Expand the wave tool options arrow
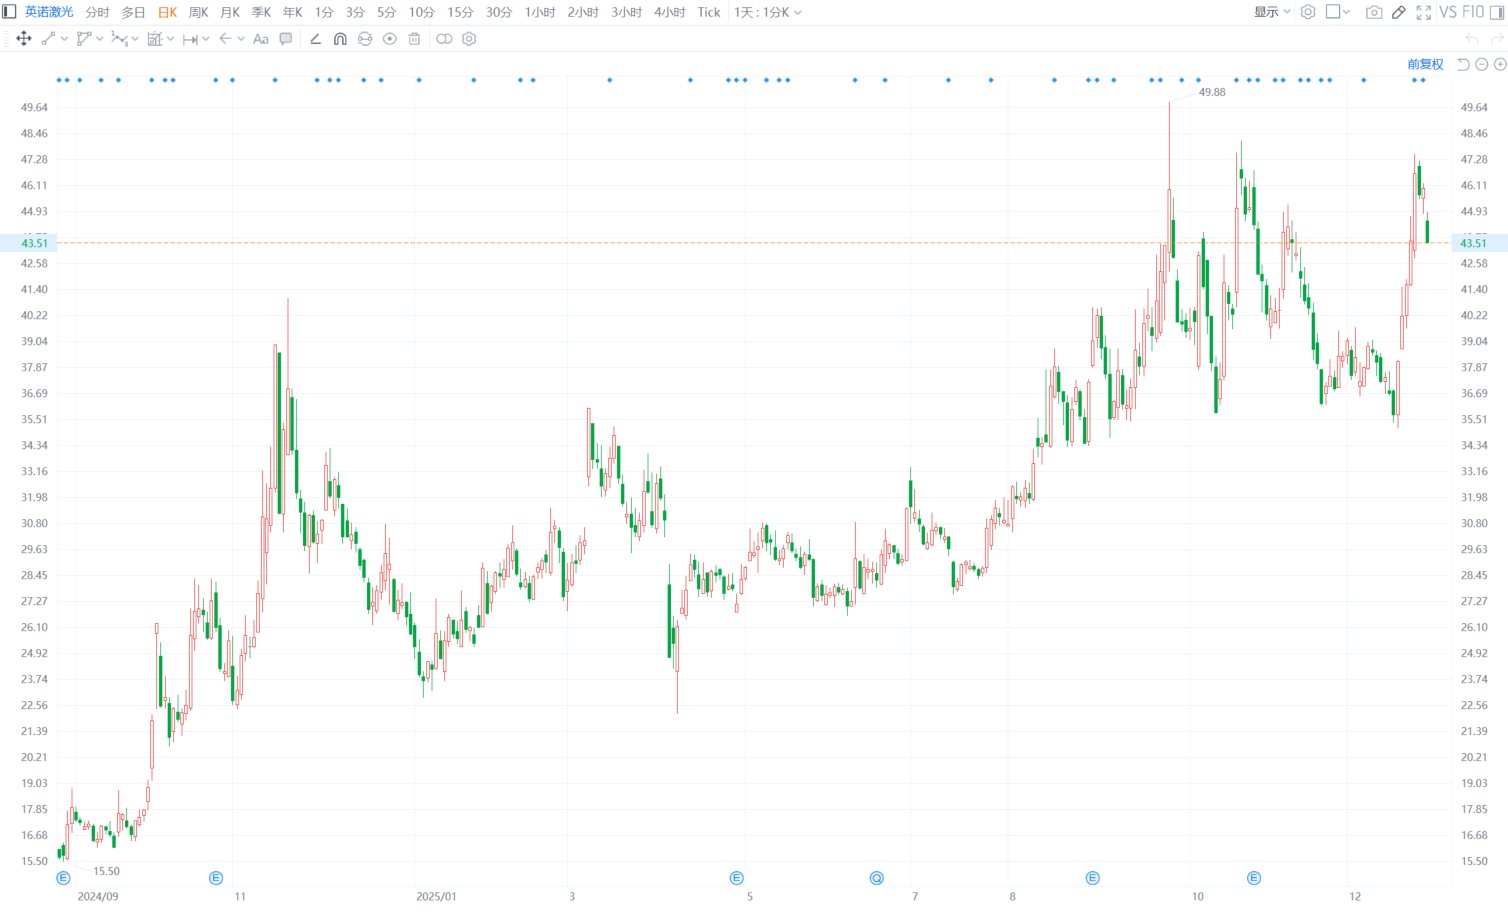The image size is (1508, 912). point(135,39)
